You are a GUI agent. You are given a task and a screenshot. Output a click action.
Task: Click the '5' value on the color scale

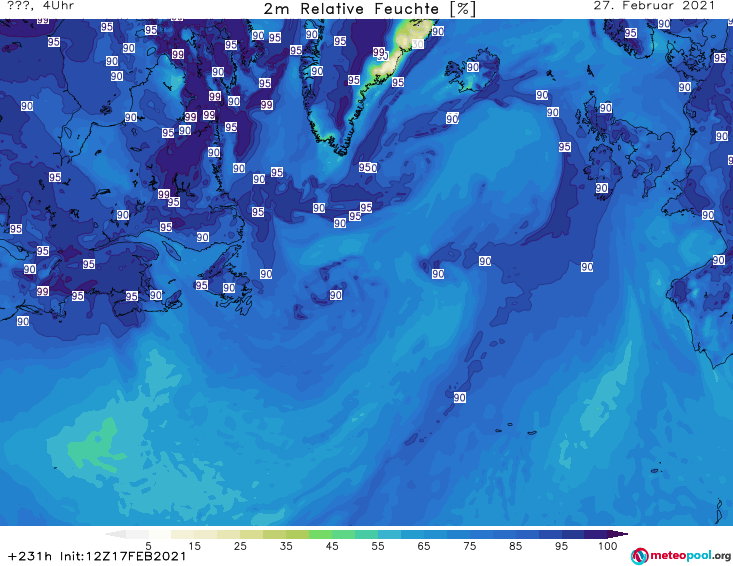pos(148,546)
